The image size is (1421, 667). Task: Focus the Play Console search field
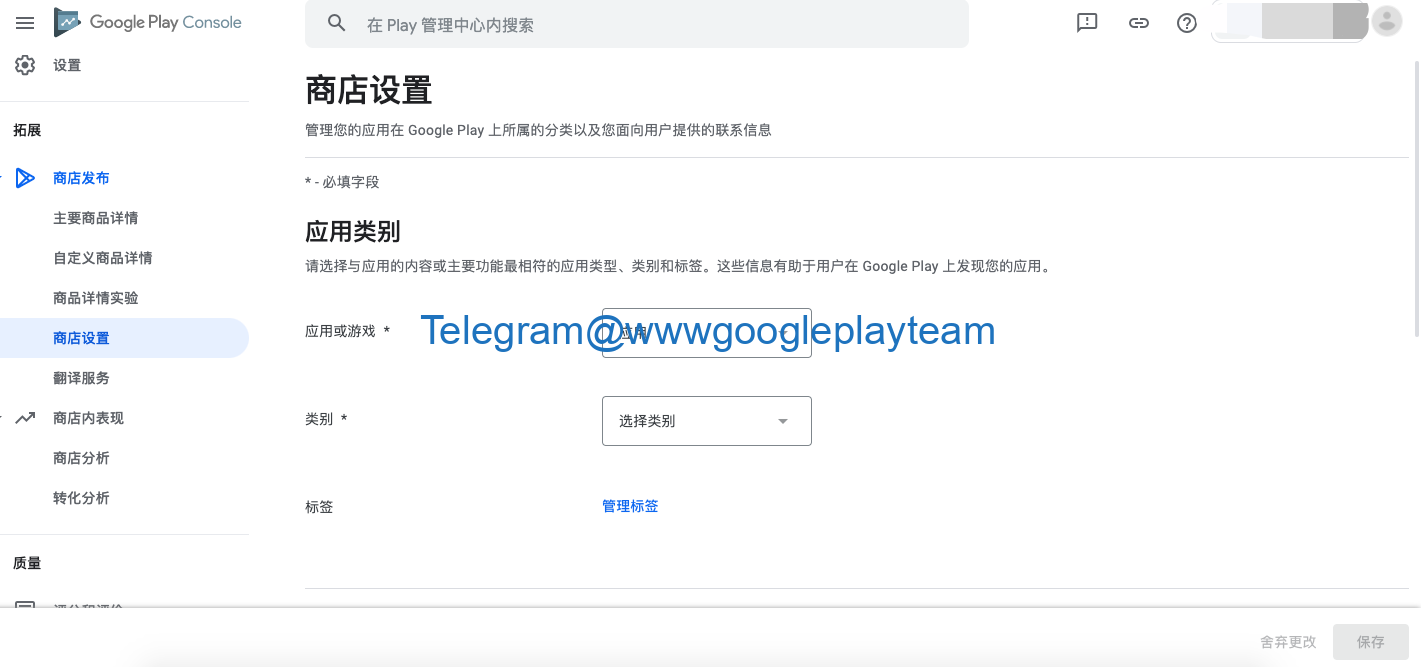[x=637, y=24]
